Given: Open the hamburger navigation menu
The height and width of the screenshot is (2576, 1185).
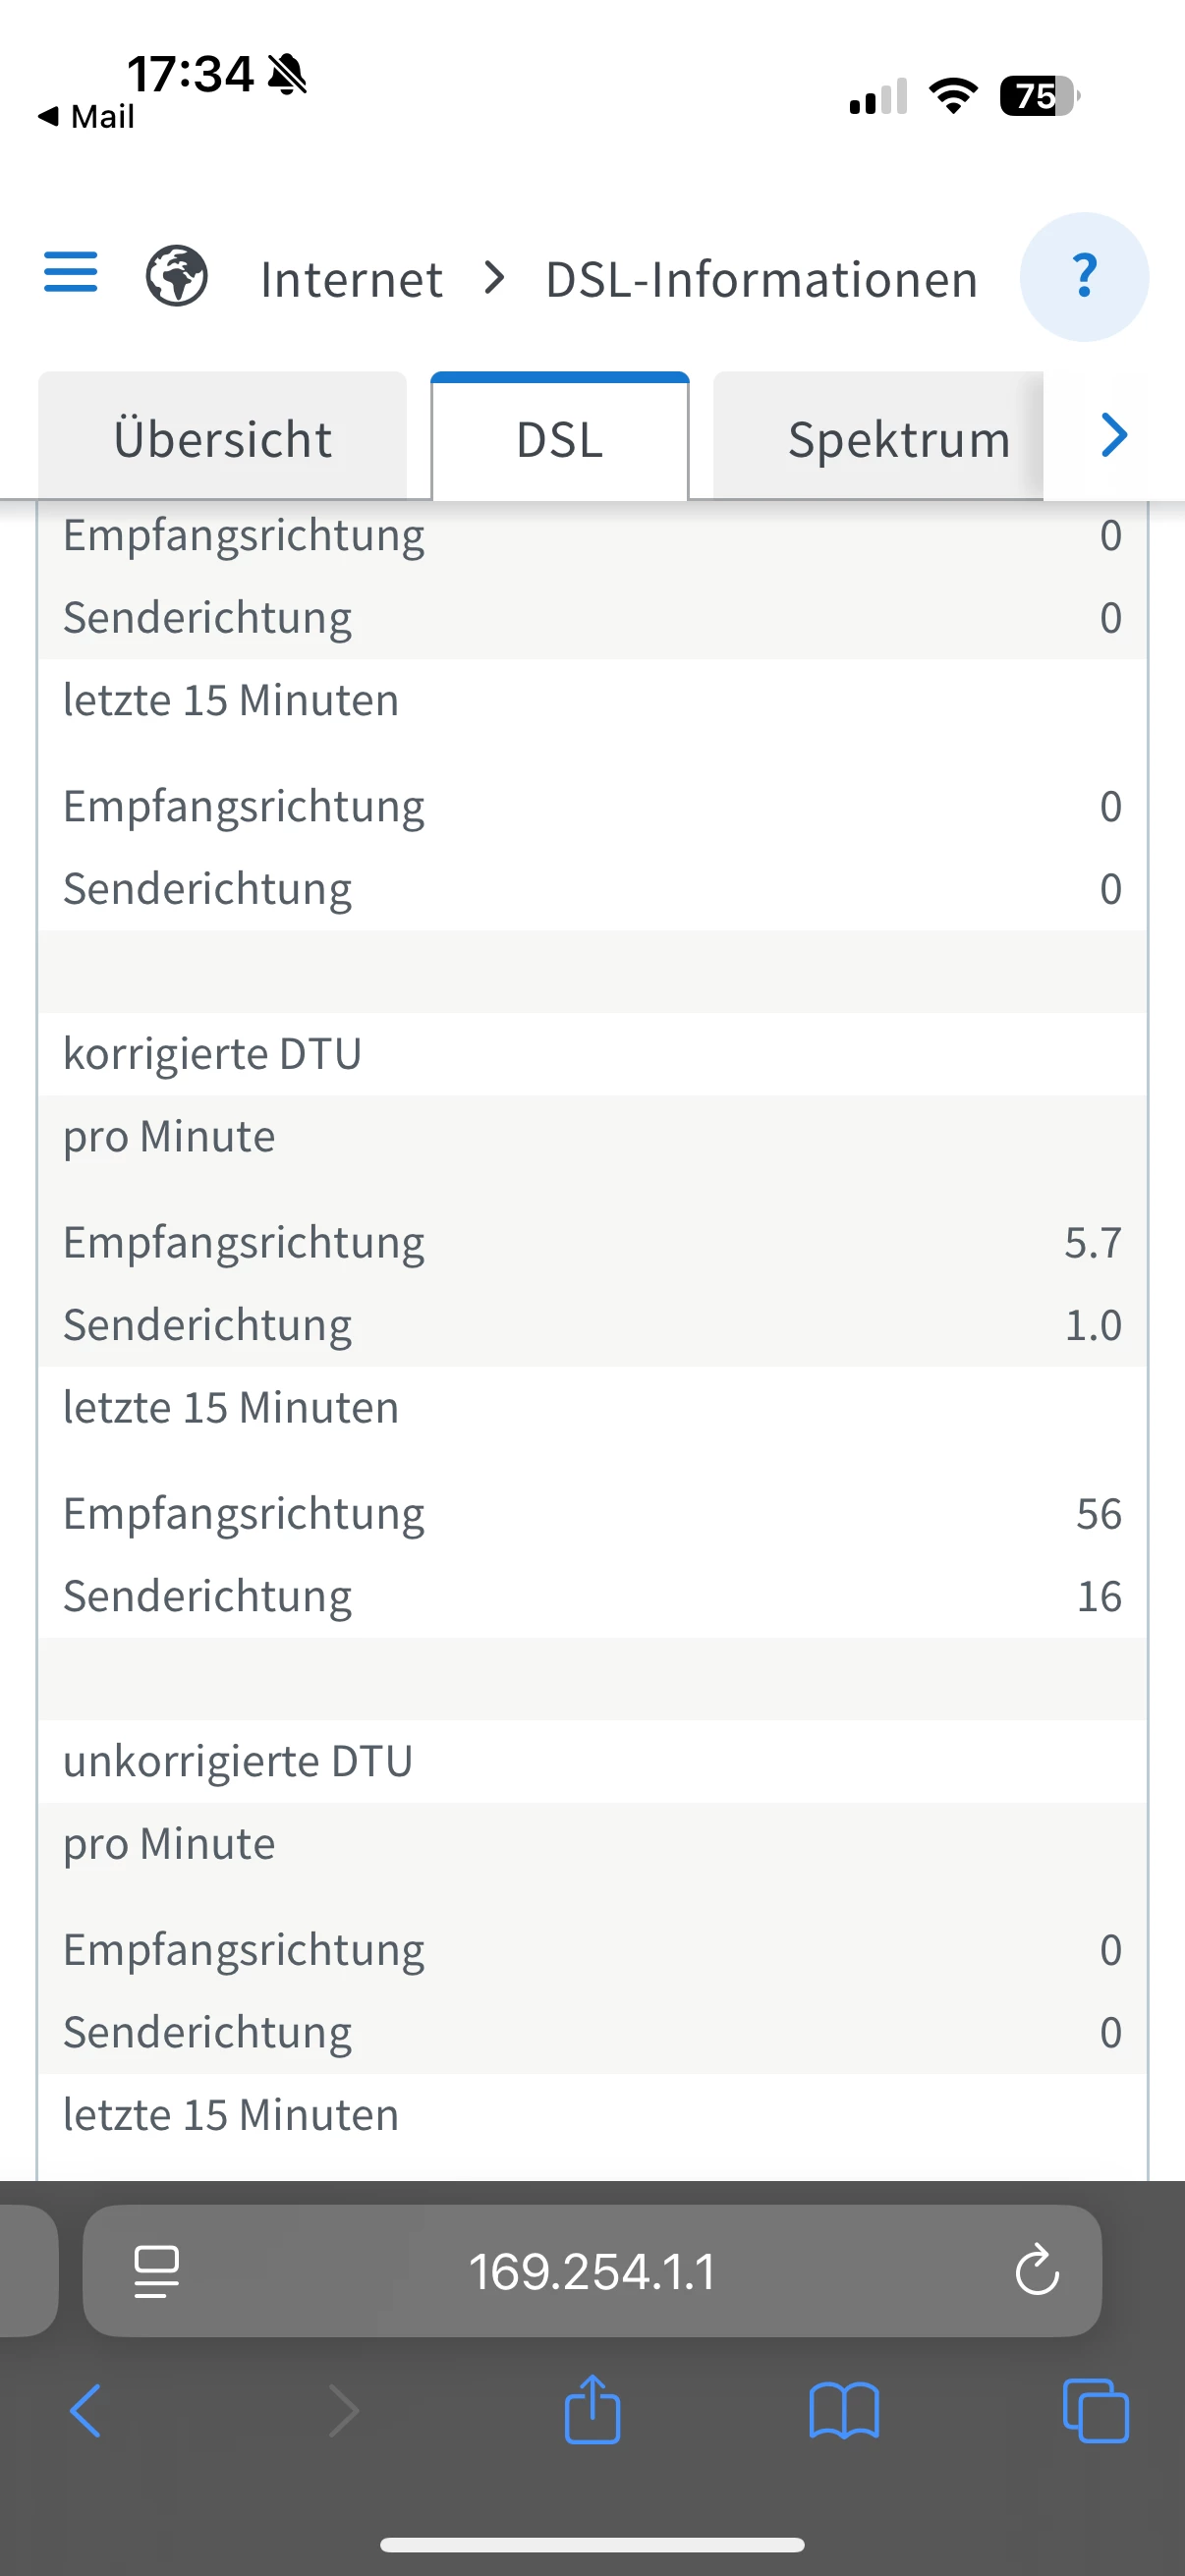Looking at the screenshot, I should click(x=71, y=273).
